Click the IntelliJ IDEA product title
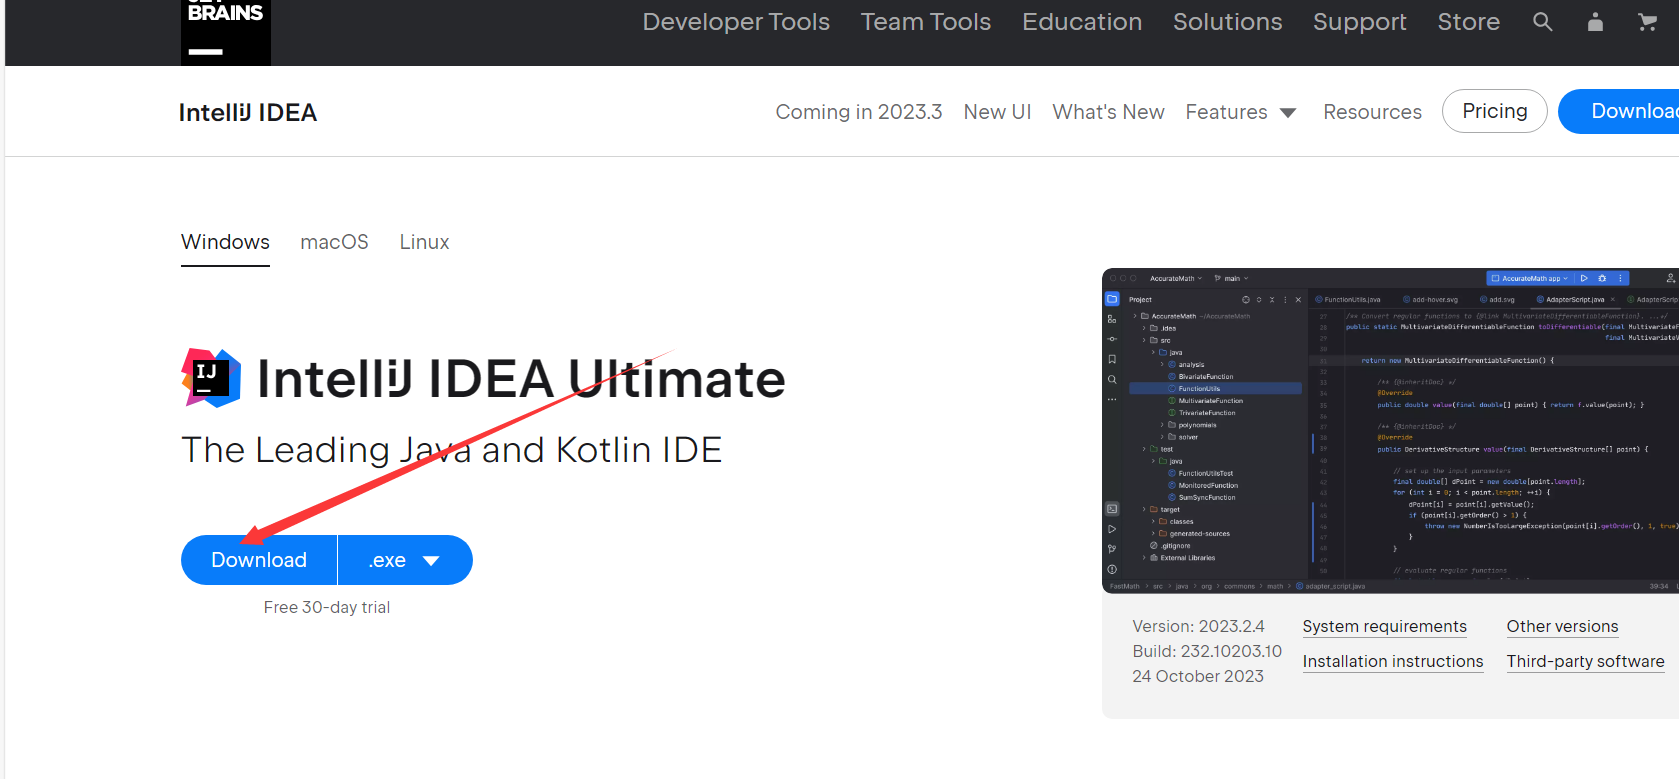Viewport: 1679px width, 779px height. [248, 112]
